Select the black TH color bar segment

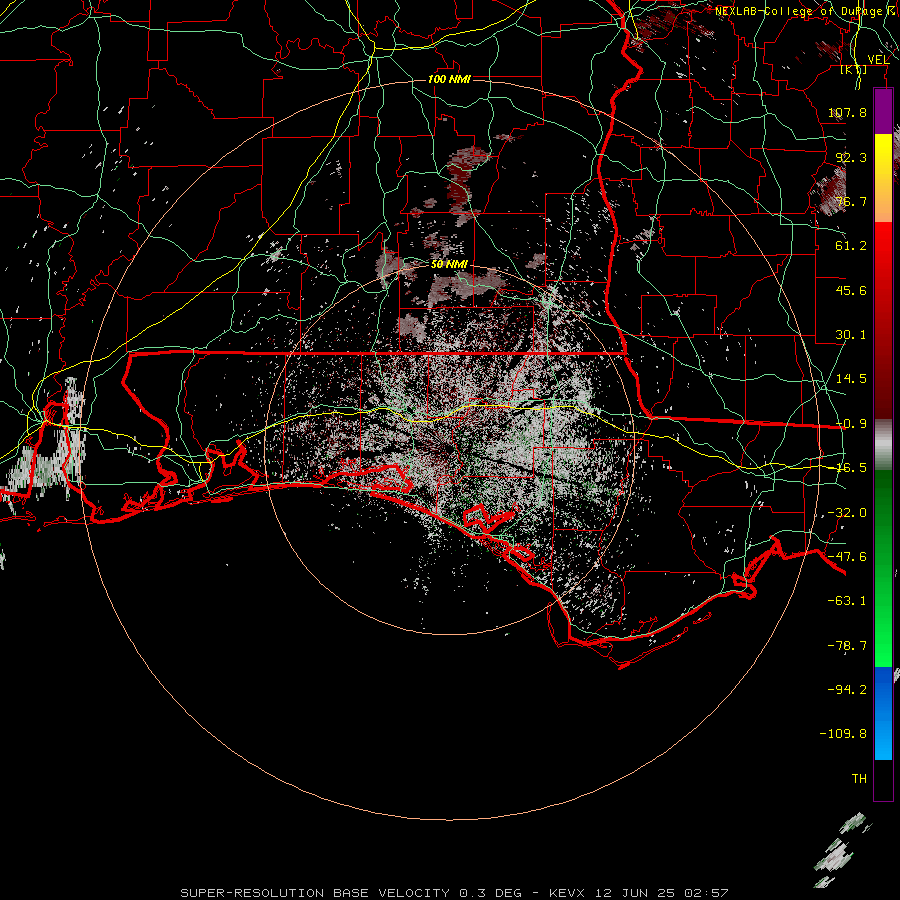click(x=883, y=780)
